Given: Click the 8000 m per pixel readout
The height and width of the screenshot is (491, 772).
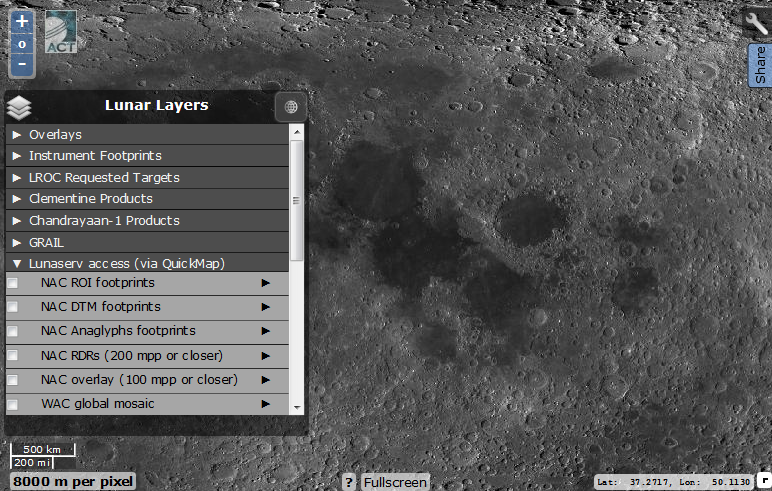Looking at the screenshot, I should point(73,481).
